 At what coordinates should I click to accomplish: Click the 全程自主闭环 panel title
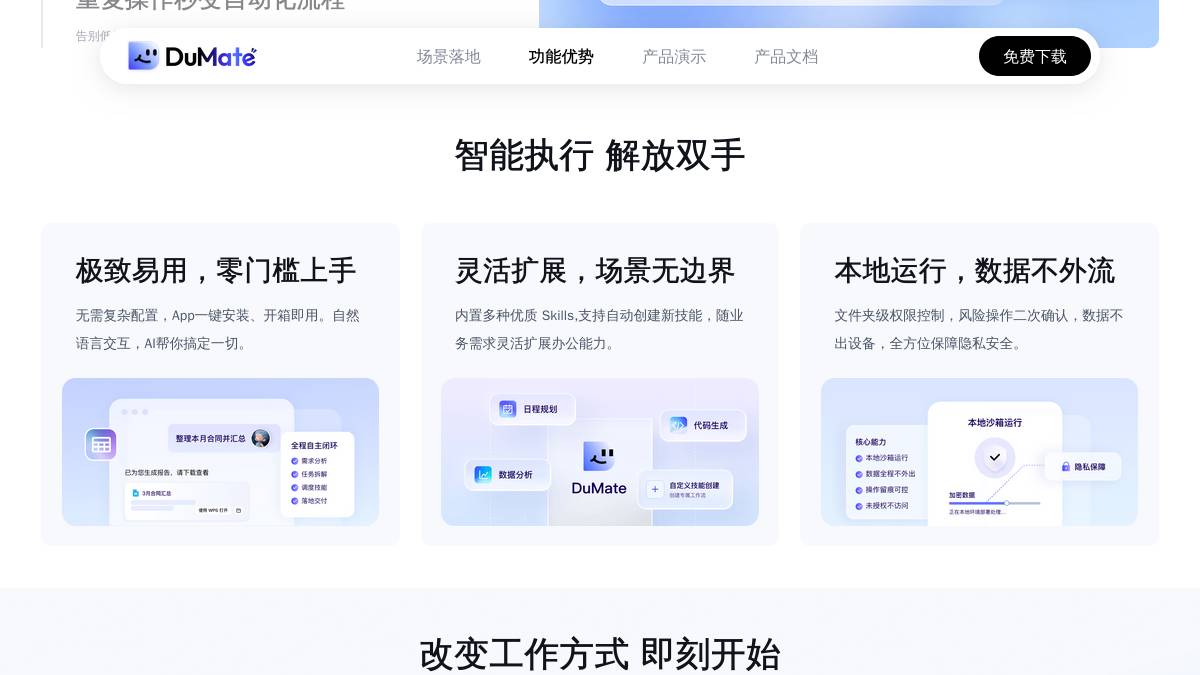(x=315, y=445)
